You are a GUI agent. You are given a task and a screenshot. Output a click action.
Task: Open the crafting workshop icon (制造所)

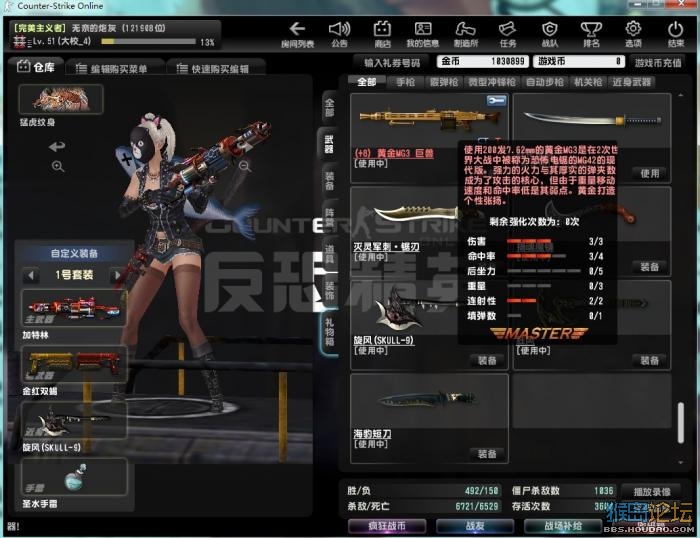tap(465, 29)
